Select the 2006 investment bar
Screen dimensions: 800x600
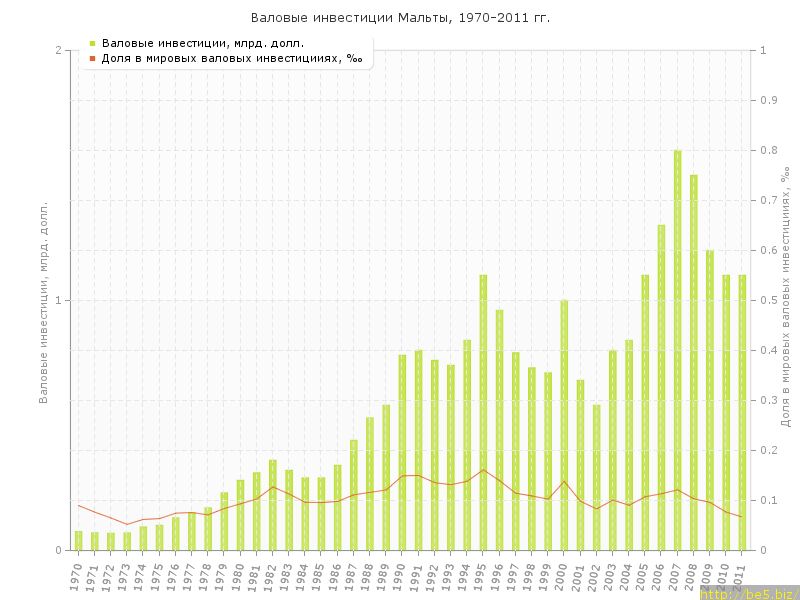[x=661, y=387]
